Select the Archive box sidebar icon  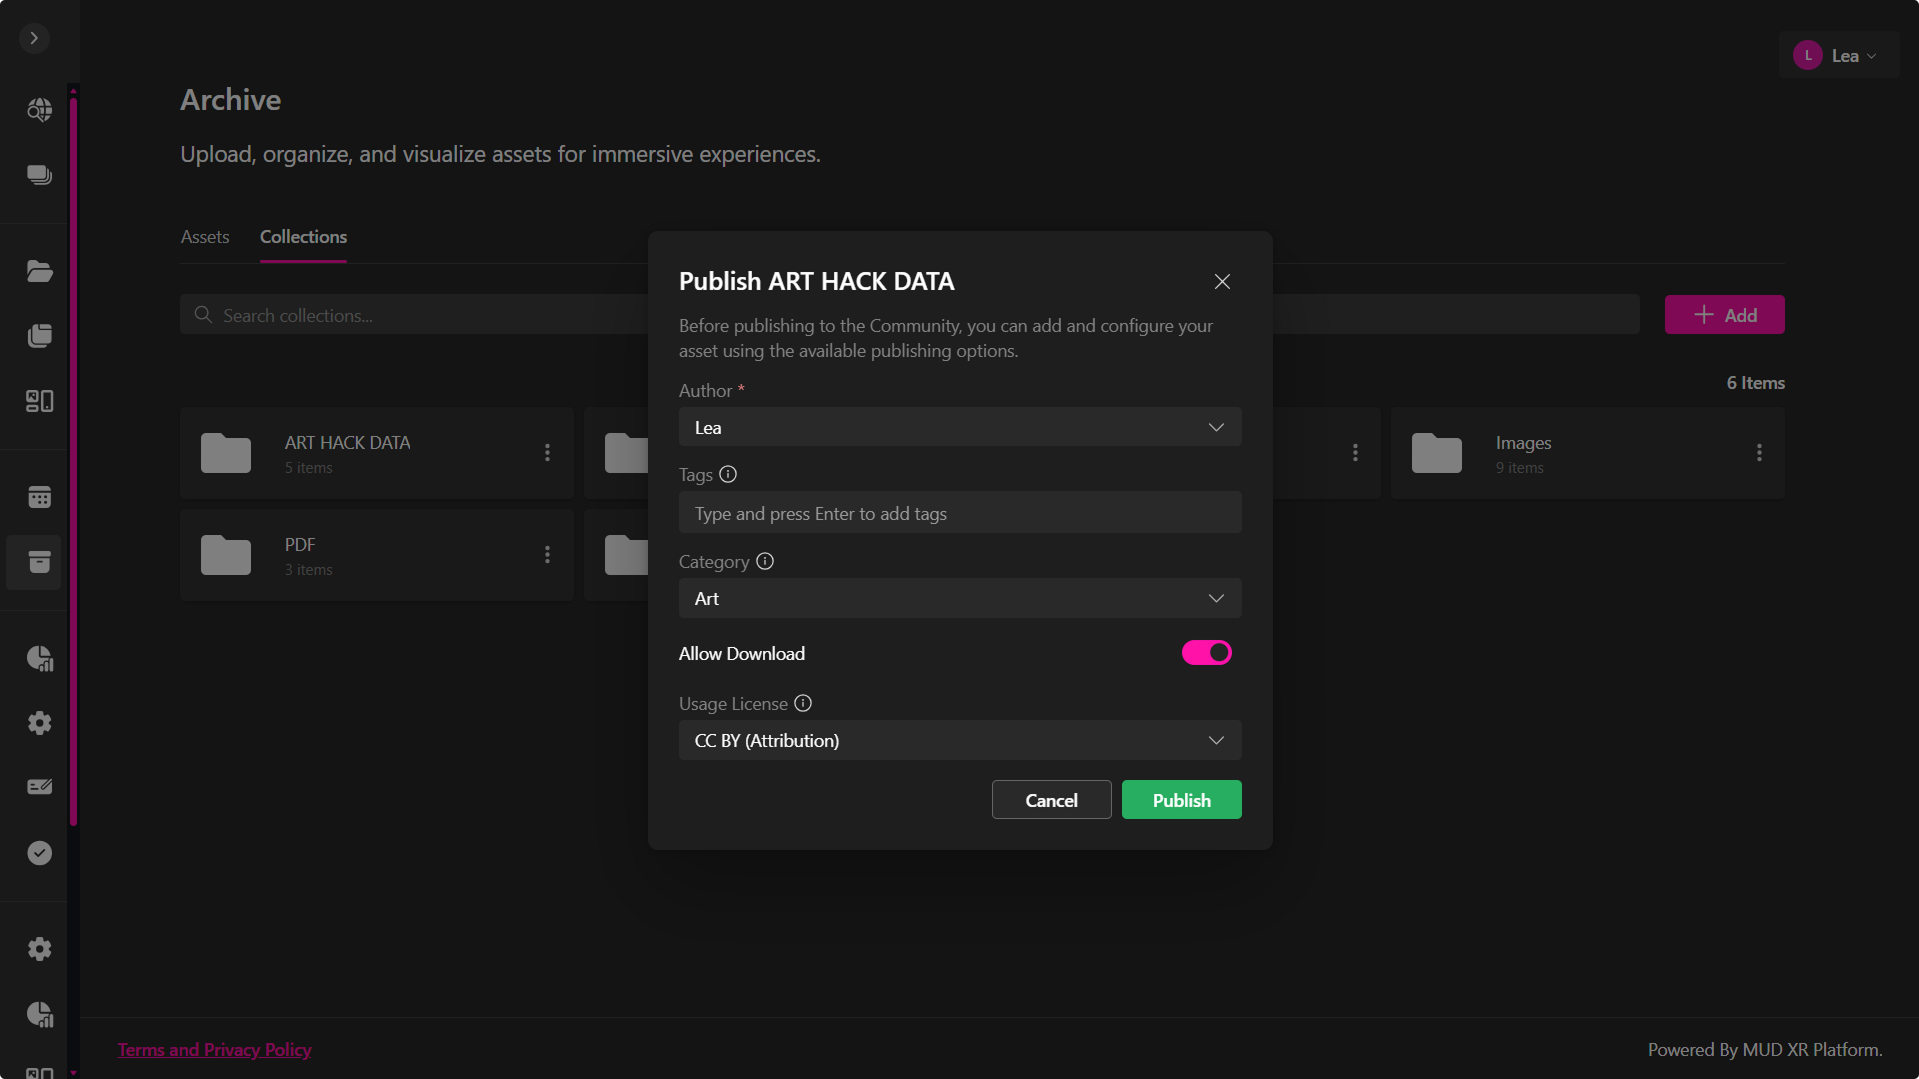coord(39,562)
